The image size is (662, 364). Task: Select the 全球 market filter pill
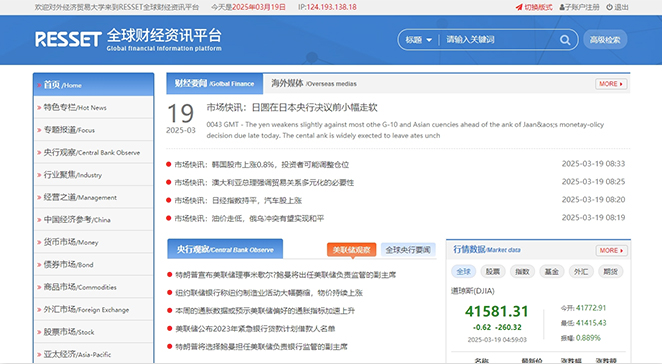pyautogui.click(x=463, y=272)
